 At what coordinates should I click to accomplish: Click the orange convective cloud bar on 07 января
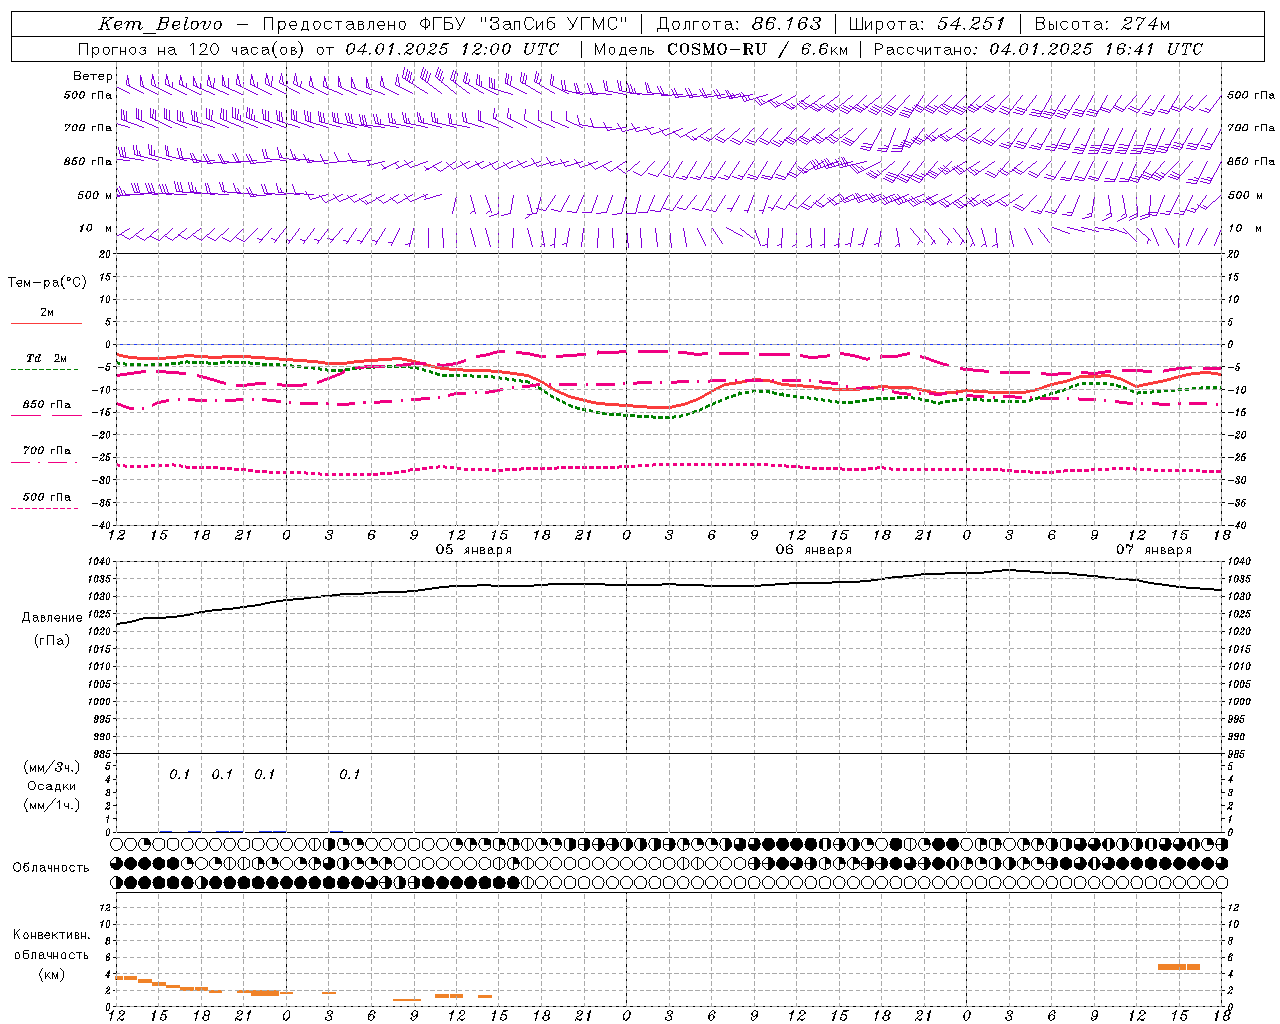[1178, 966]
